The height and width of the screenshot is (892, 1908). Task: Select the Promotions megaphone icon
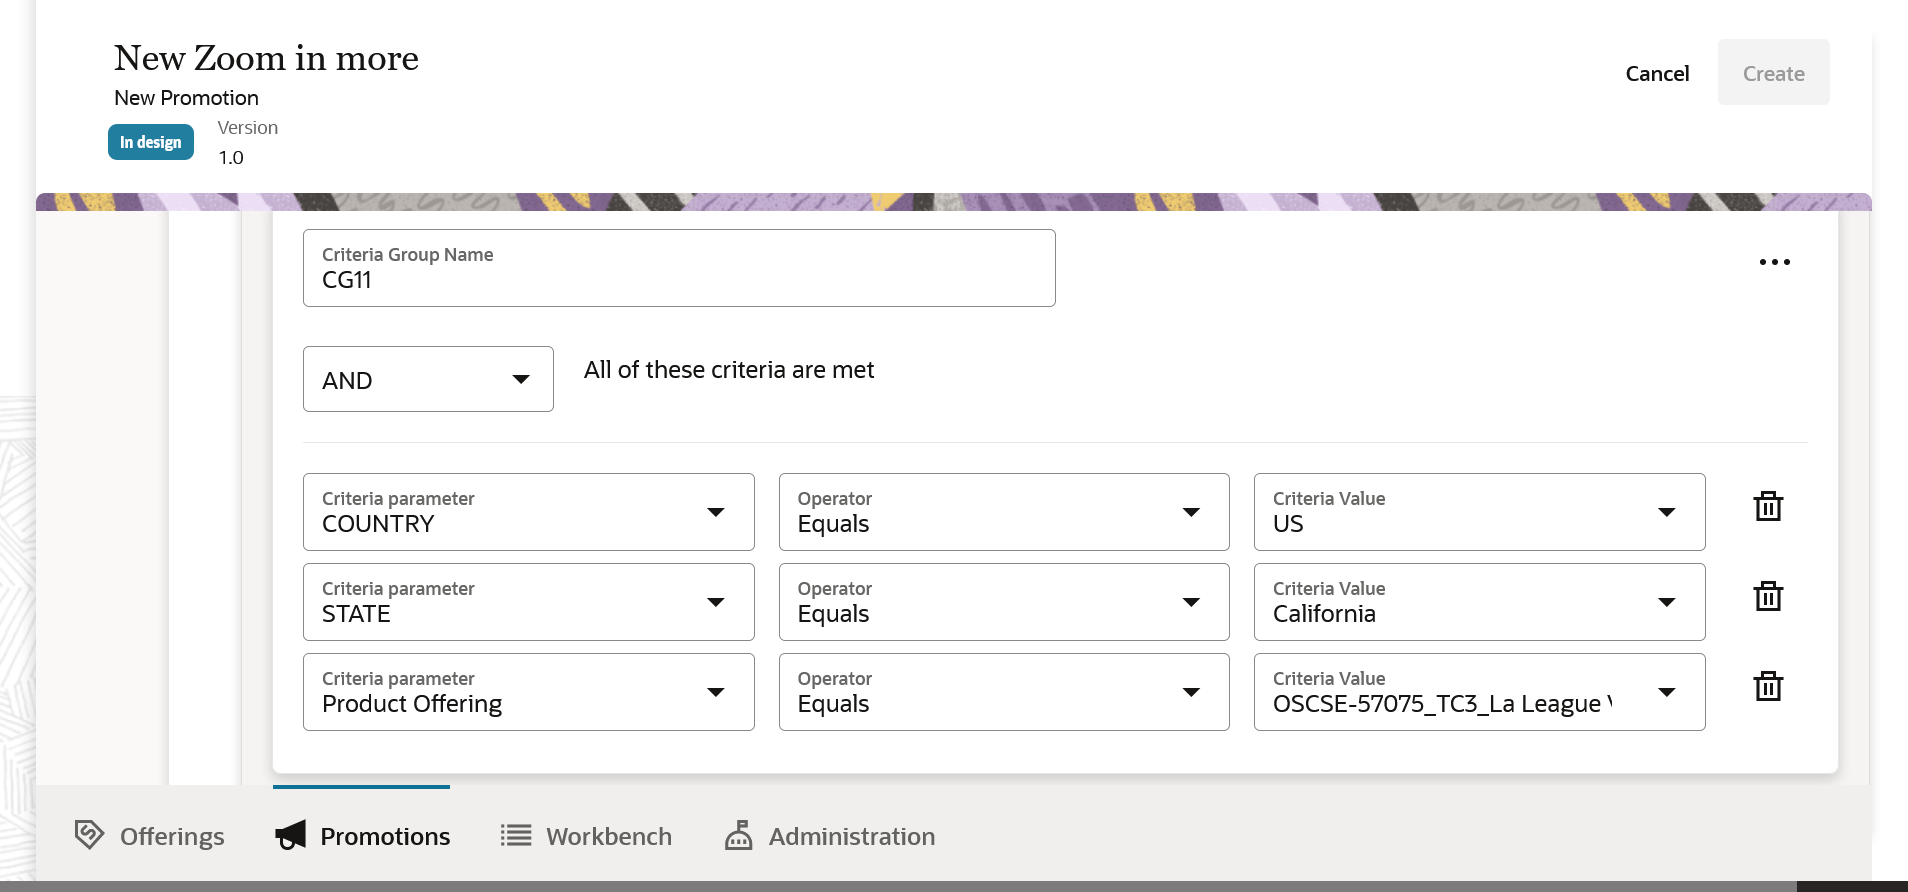(289, 835)
